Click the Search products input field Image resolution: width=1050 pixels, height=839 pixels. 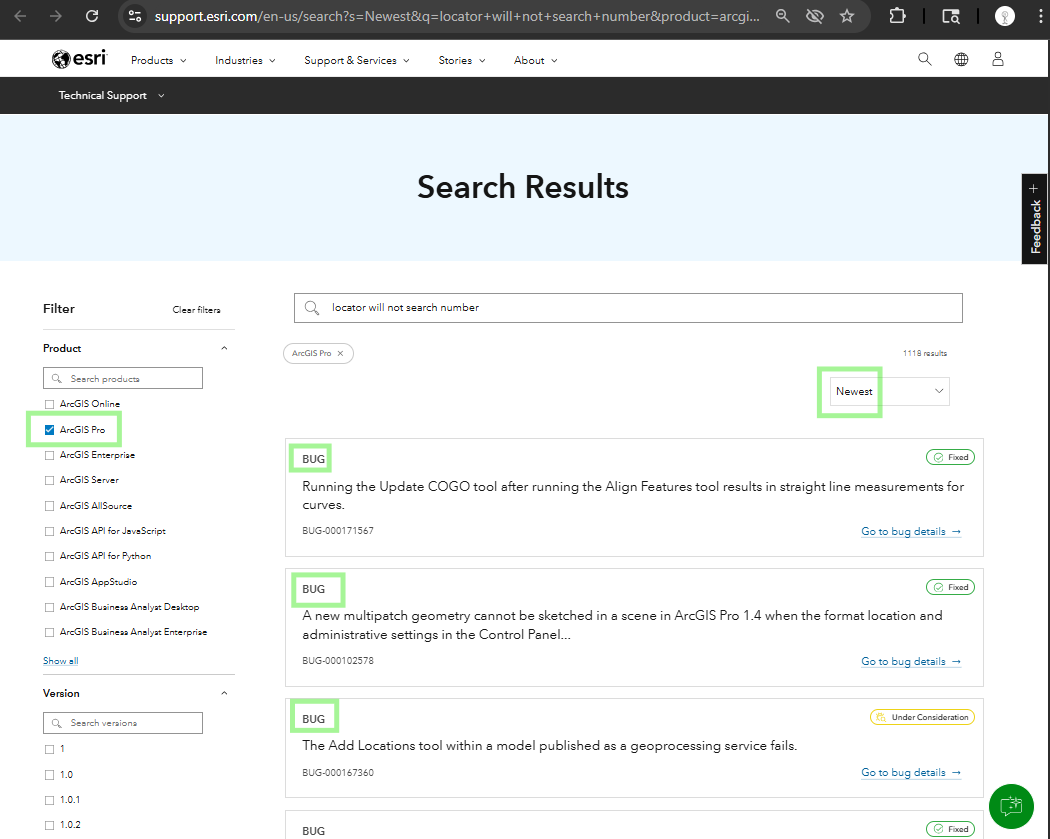123,379
